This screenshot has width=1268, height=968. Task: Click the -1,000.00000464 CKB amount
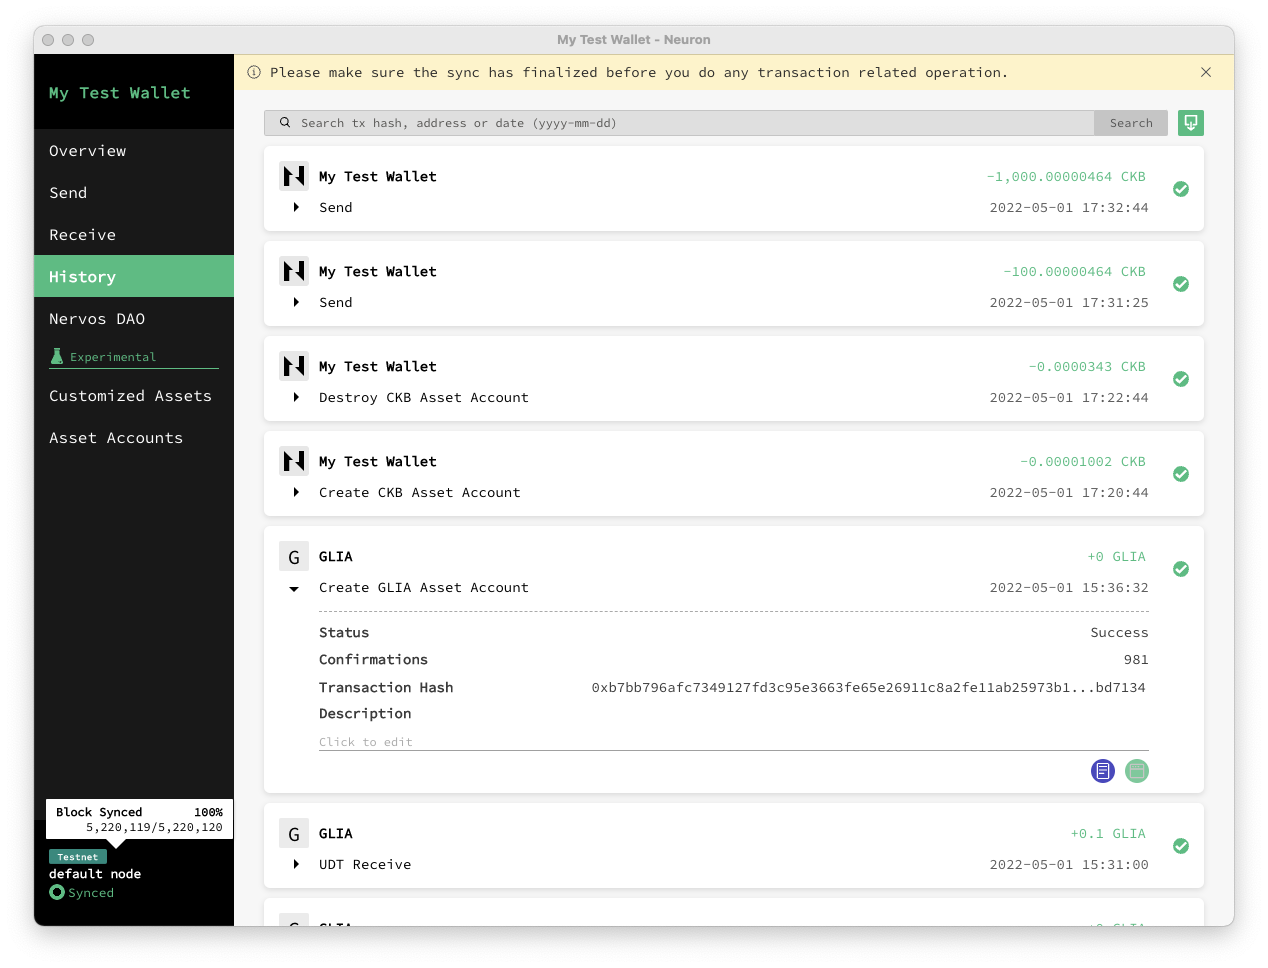[x=1066, y=176]
